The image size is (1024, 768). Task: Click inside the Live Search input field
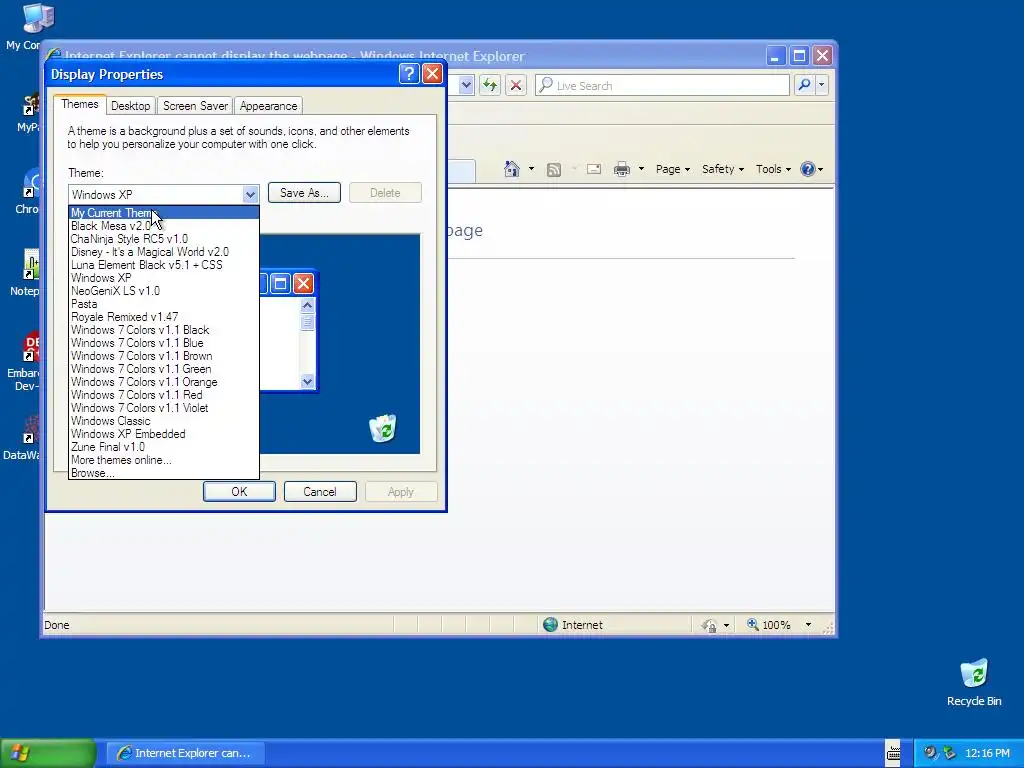[662, 85]
